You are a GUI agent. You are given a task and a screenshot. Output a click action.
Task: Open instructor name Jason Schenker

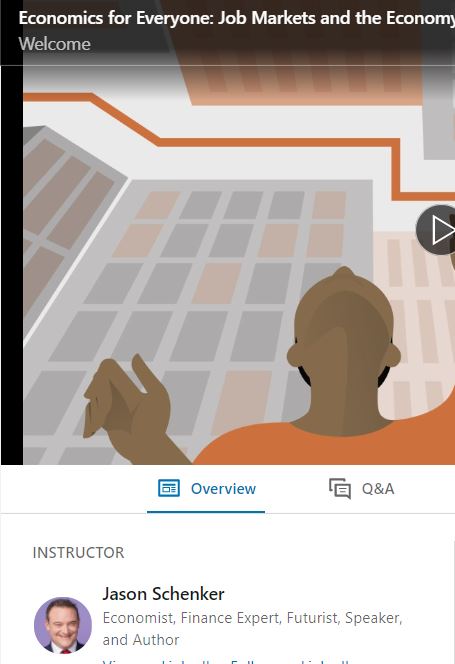[164, 594]
